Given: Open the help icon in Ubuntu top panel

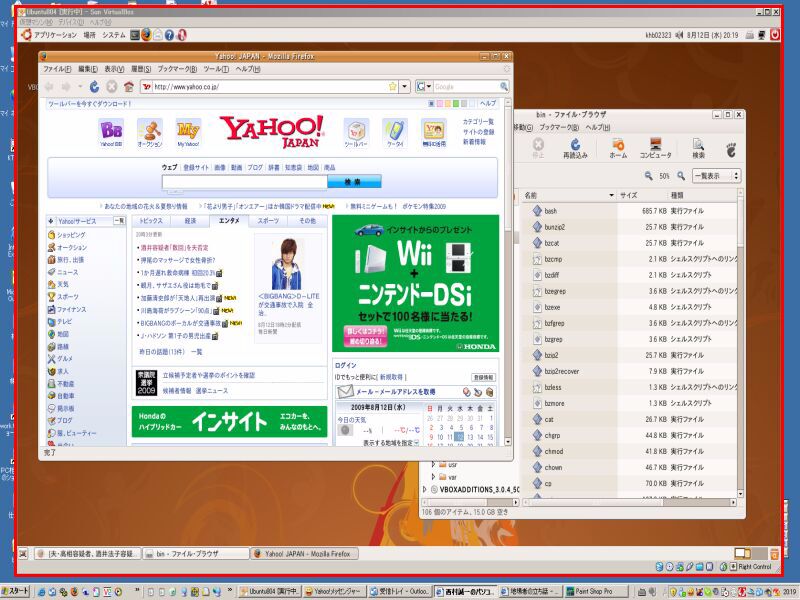Looking at the screenshot, I should pos(169,35).
